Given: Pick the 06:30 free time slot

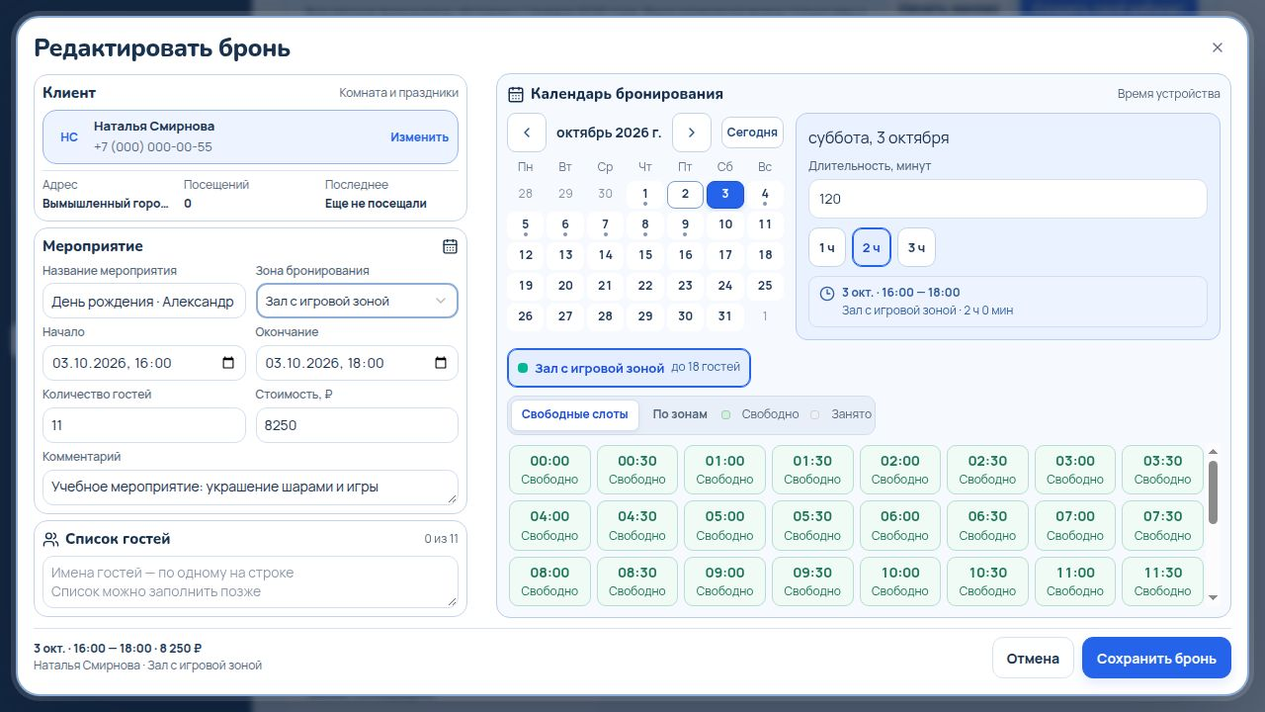Looking at the screenshot, I should (988, 525).
